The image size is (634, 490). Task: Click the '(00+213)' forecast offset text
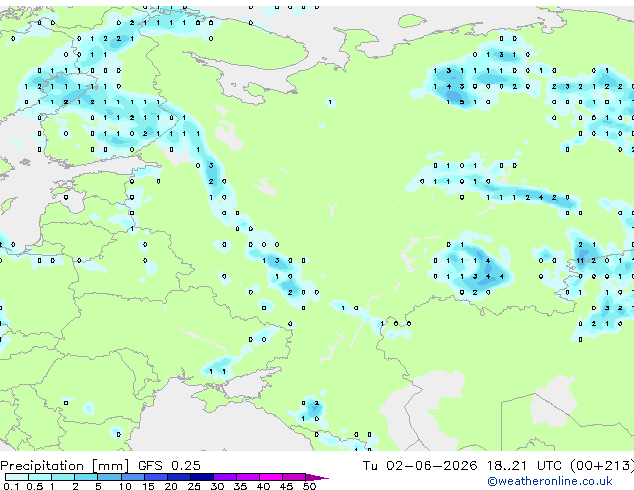[x=602, y=466]
